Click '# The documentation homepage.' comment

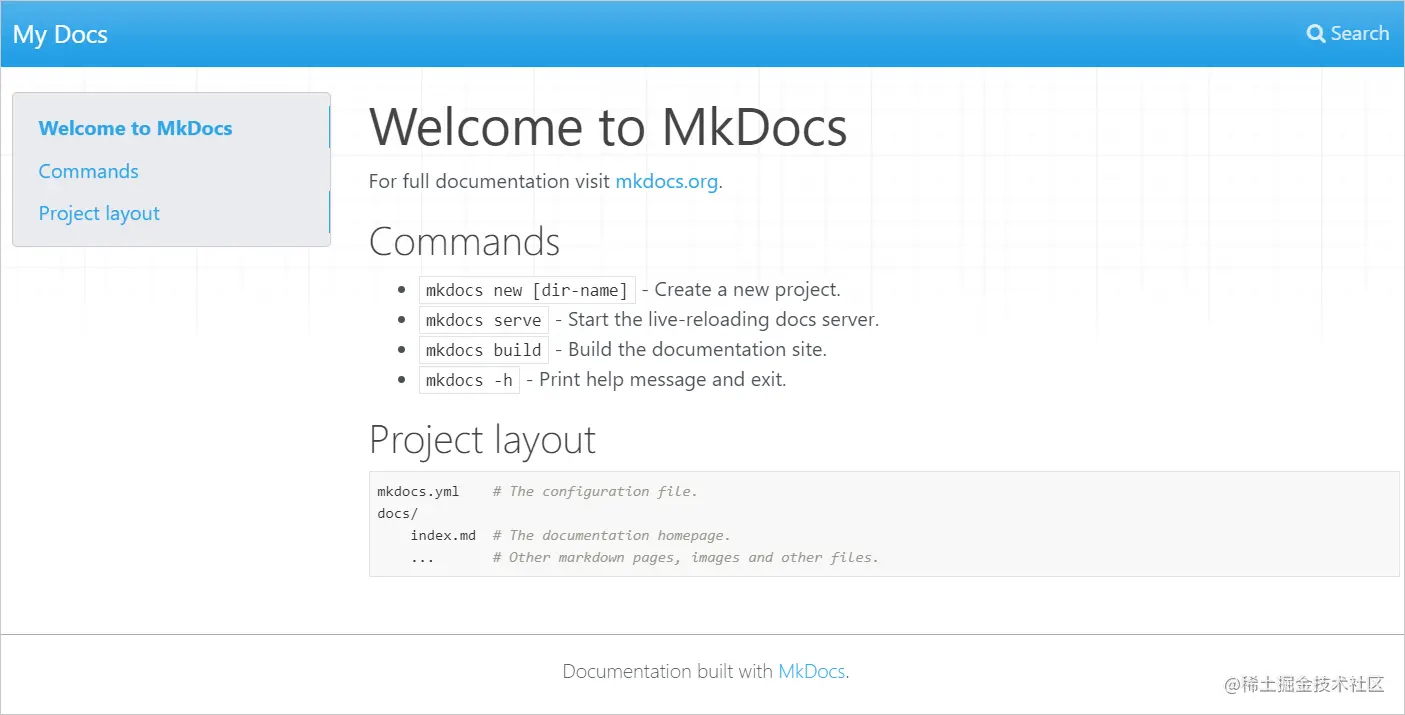coord(612,535)
